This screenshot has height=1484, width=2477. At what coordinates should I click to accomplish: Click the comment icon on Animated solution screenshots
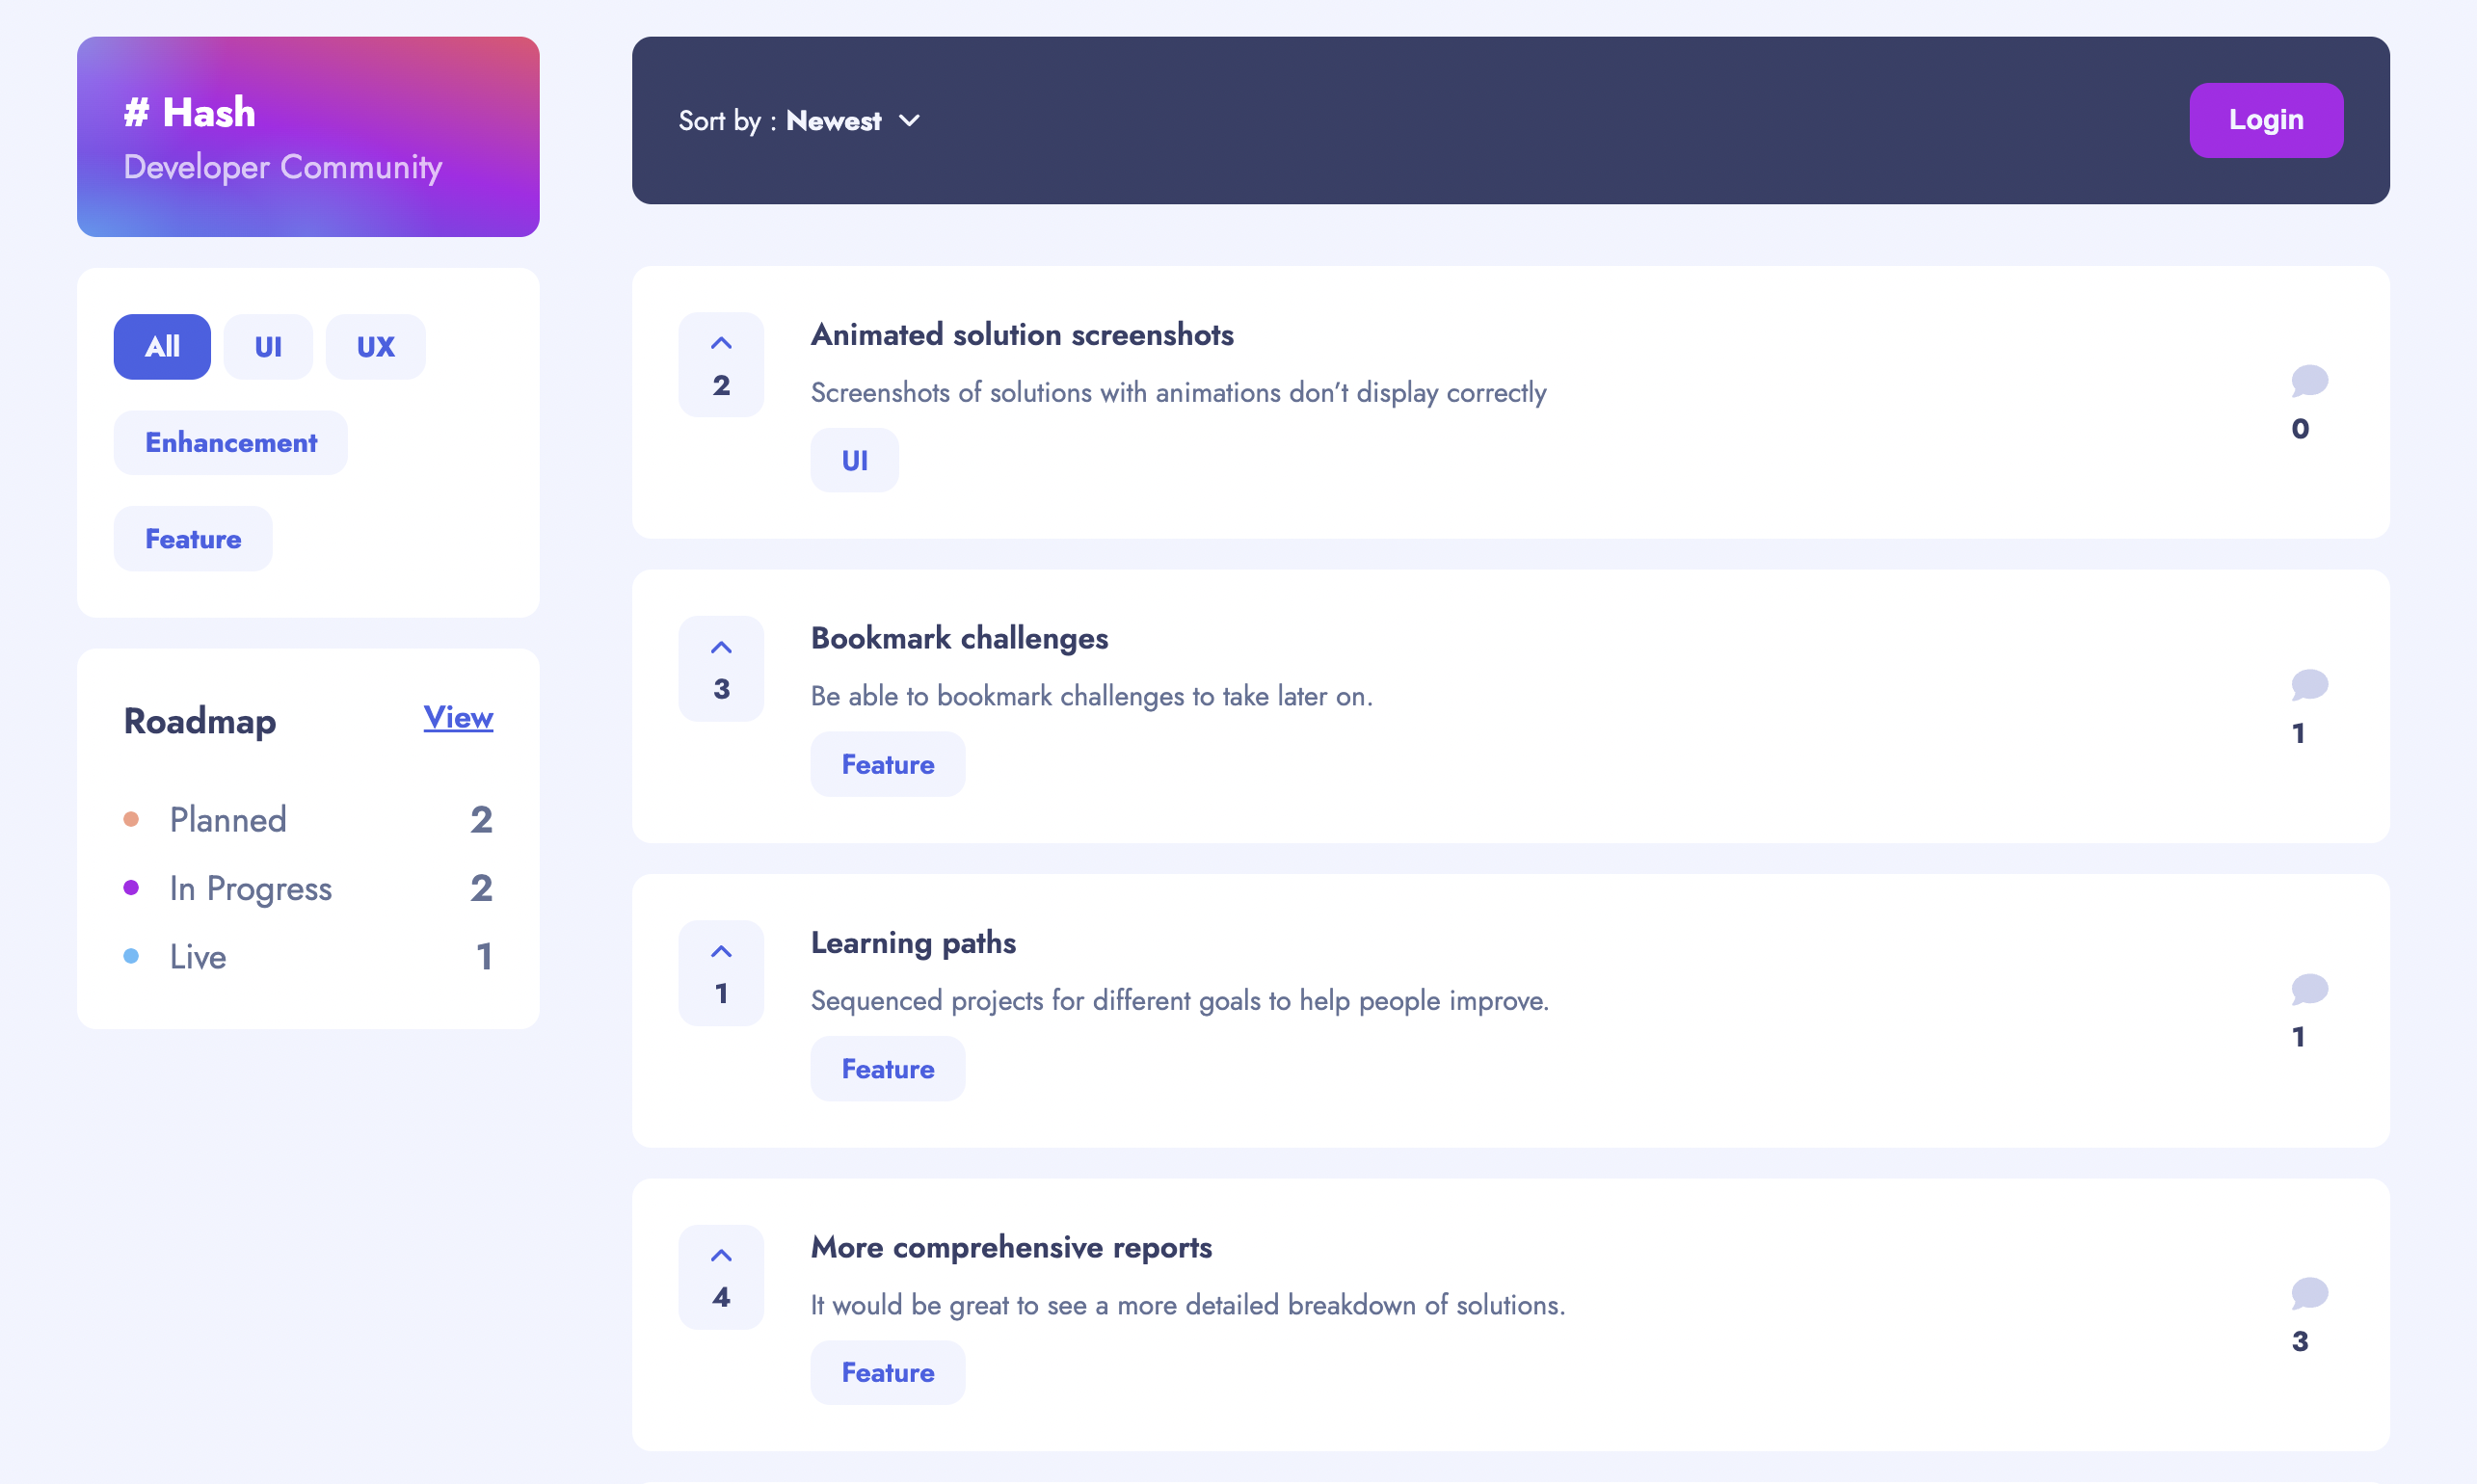2308,381
